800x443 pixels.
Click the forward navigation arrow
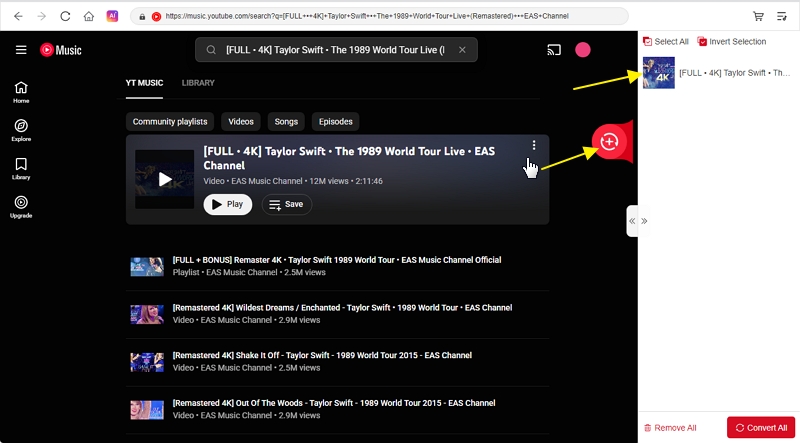pyautogui.click(x=42, y=16)
